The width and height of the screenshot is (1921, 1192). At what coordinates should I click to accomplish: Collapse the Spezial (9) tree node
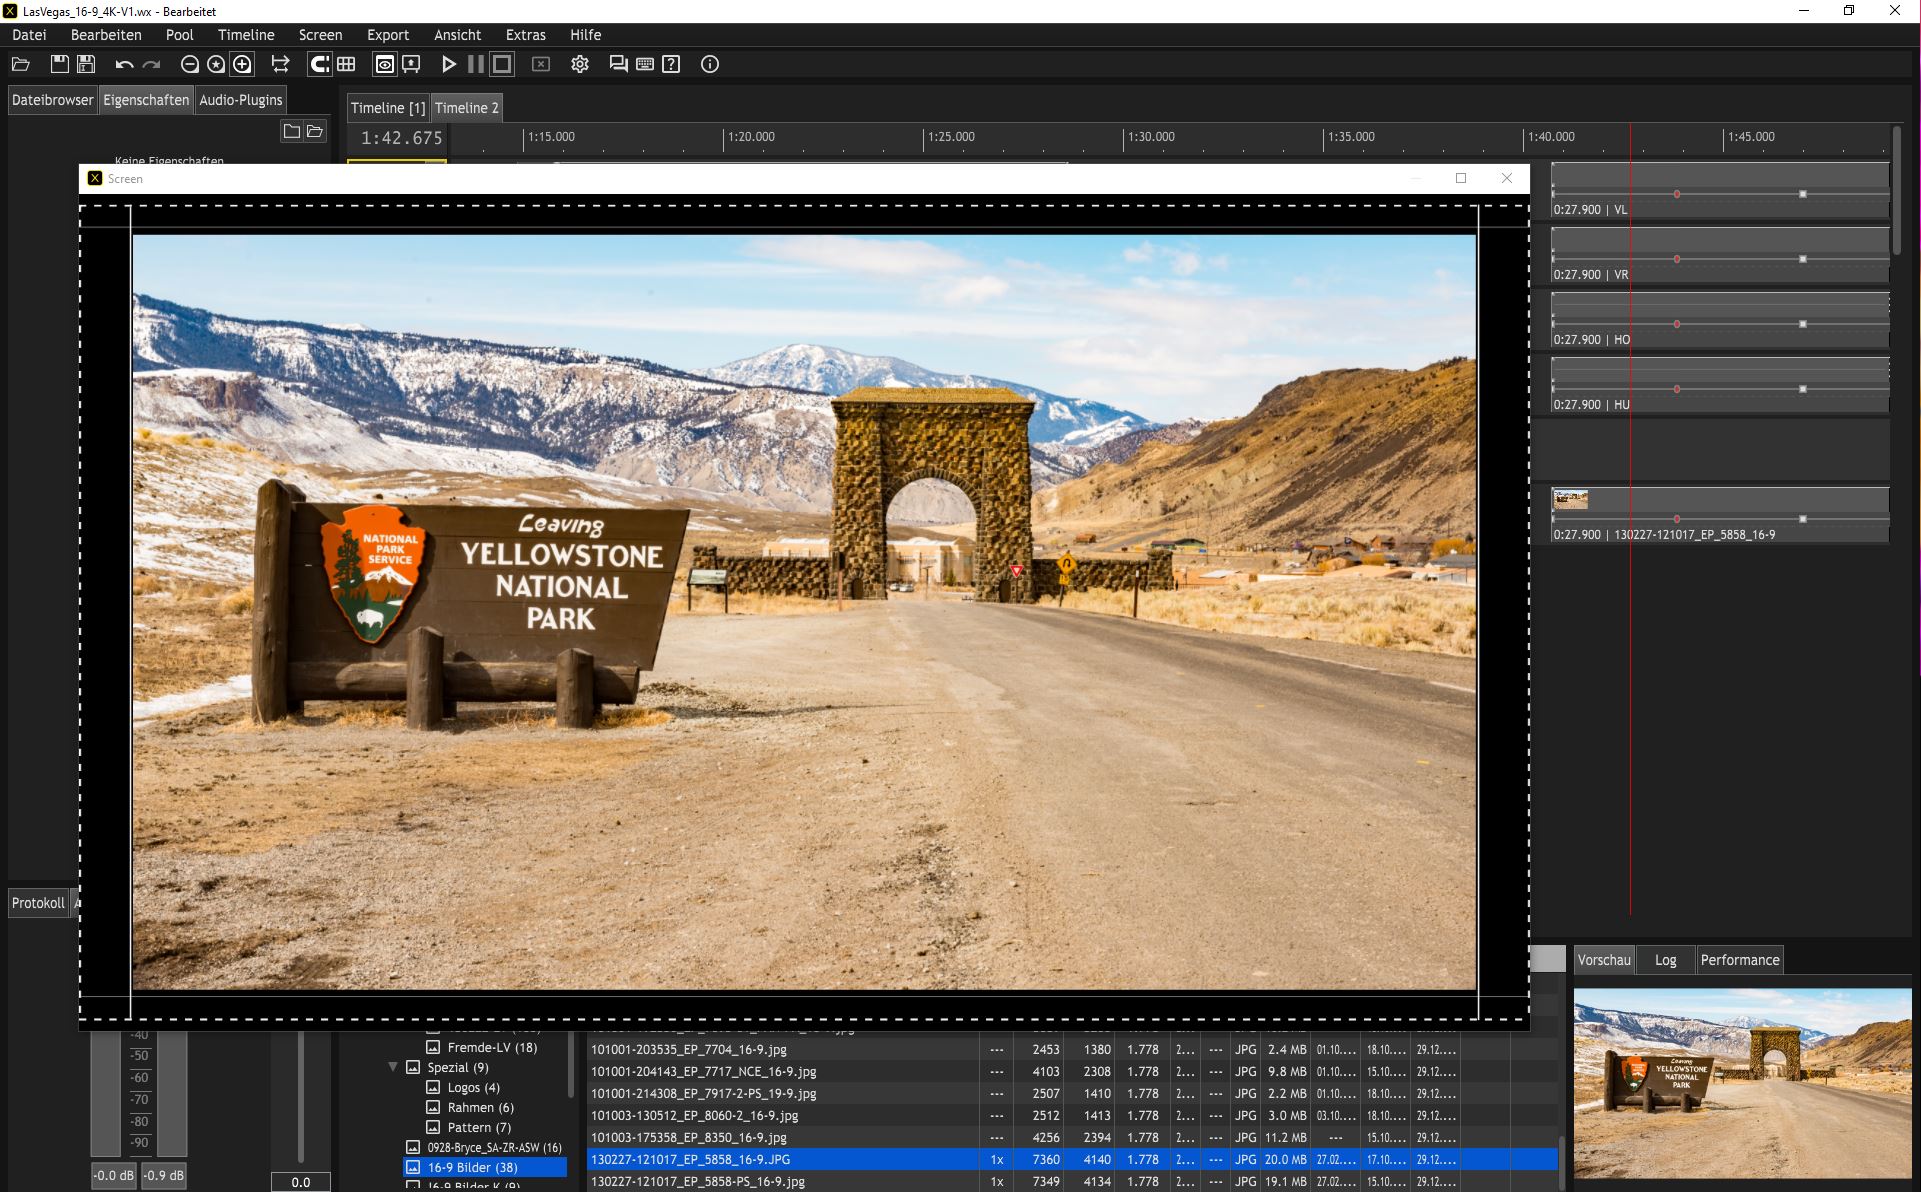pos(393,1067)
